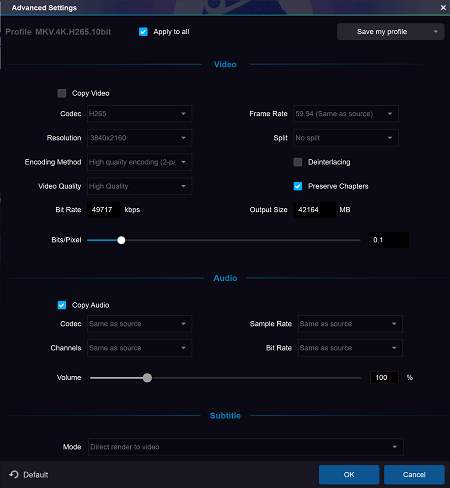Click the Bits/Pixel value field
This screenshot has height=488, width=450.
[388, 240]
